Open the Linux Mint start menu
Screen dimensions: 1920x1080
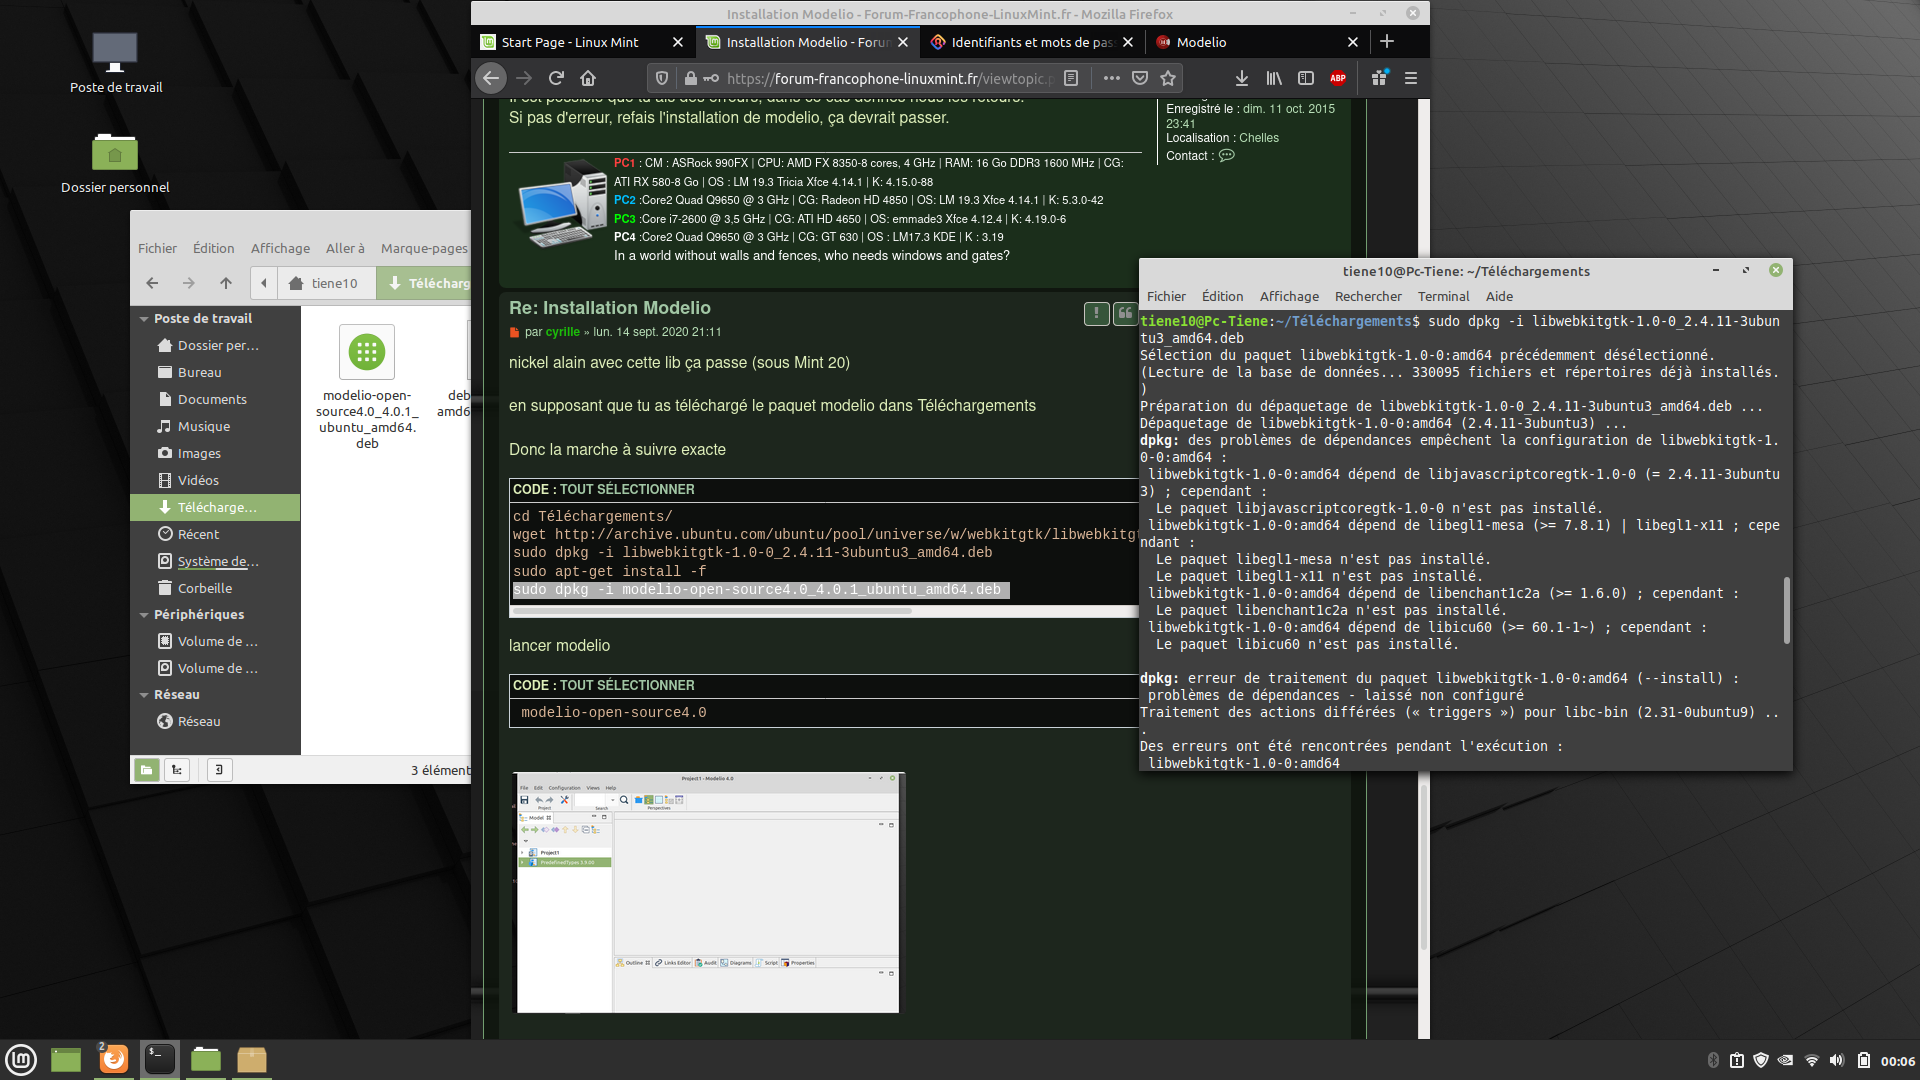click(x=21, y=1059)
